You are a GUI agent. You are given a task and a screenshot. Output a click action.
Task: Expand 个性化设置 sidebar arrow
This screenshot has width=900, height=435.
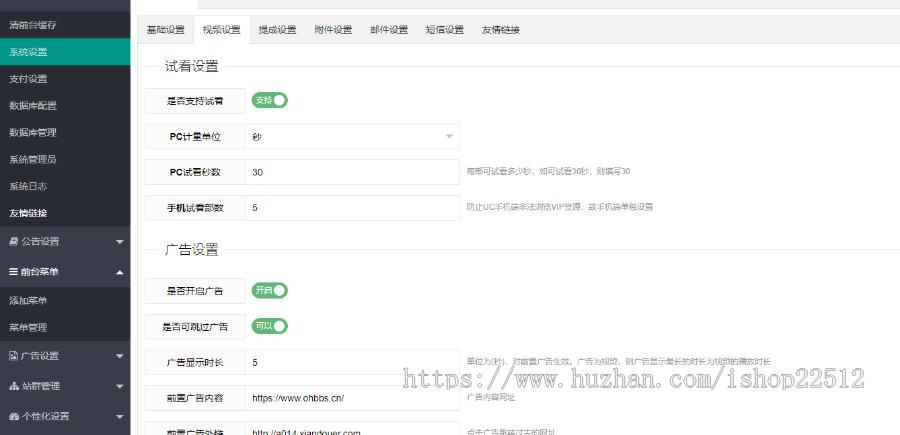[119, 417]
